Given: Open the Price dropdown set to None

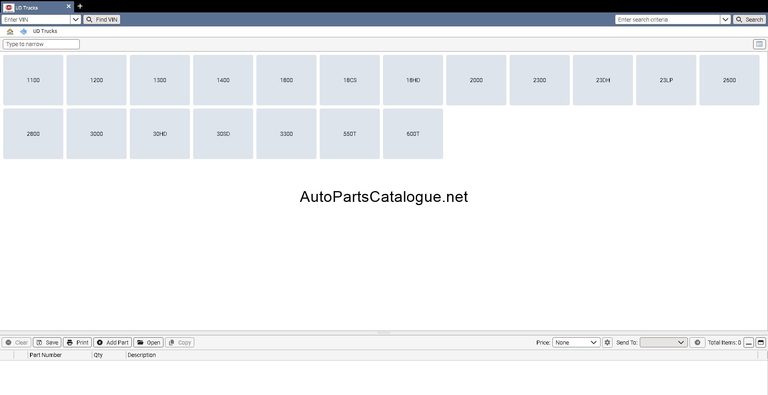Looking at the screenshot, I should click(576, 343).
